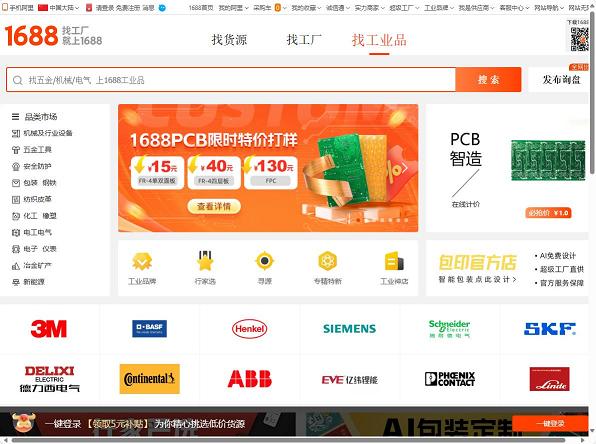
Task: Focus the 找五金/机械/电气 search field
Action: click(231, 80)
